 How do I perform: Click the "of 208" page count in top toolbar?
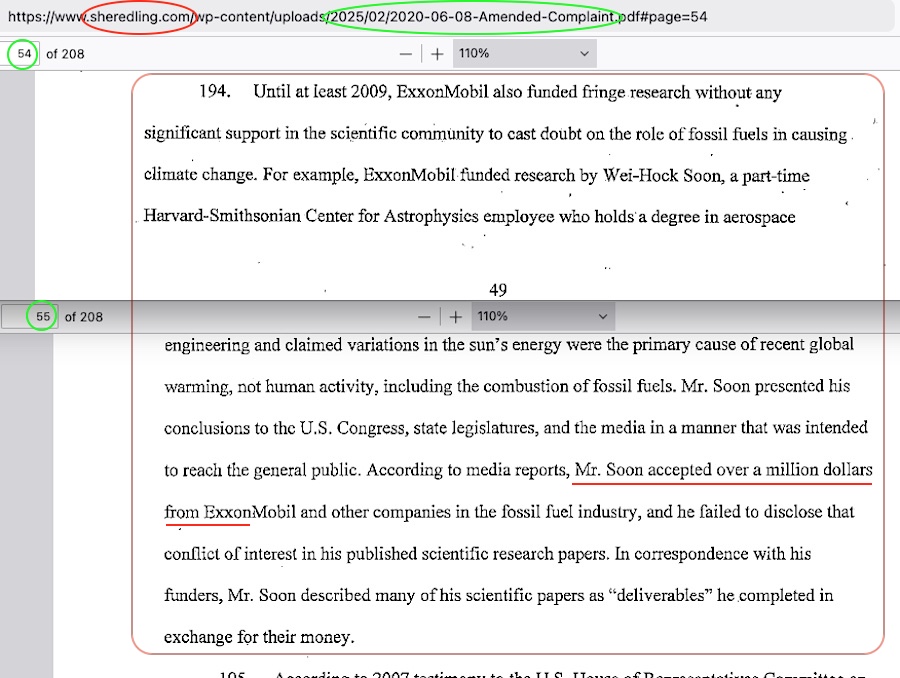point(65,53)
